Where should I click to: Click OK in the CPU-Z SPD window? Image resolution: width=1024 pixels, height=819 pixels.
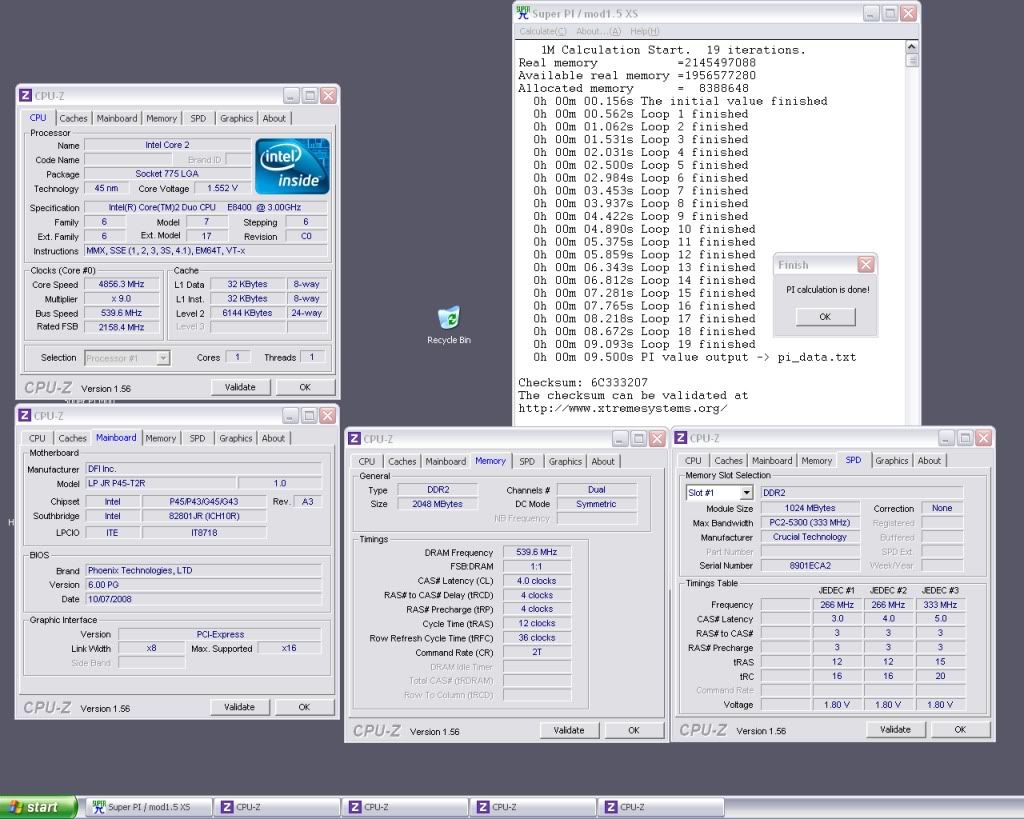(x=959, y=730)
